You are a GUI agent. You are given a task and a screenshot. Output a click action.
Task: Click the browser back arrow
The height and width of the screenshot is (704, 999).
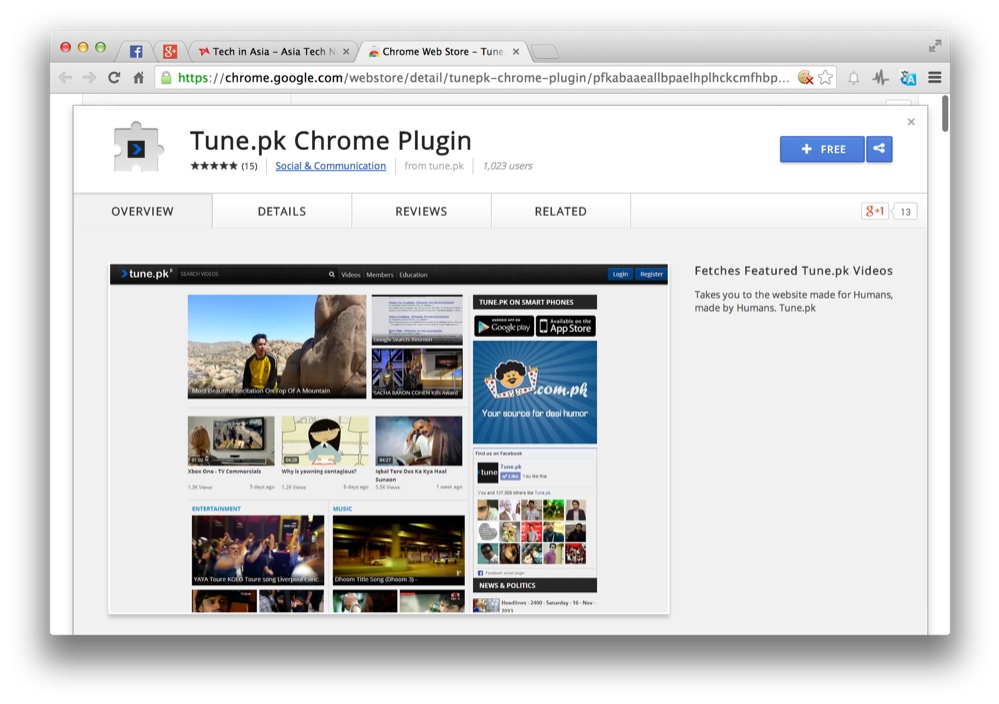click(x=65, y=78)
